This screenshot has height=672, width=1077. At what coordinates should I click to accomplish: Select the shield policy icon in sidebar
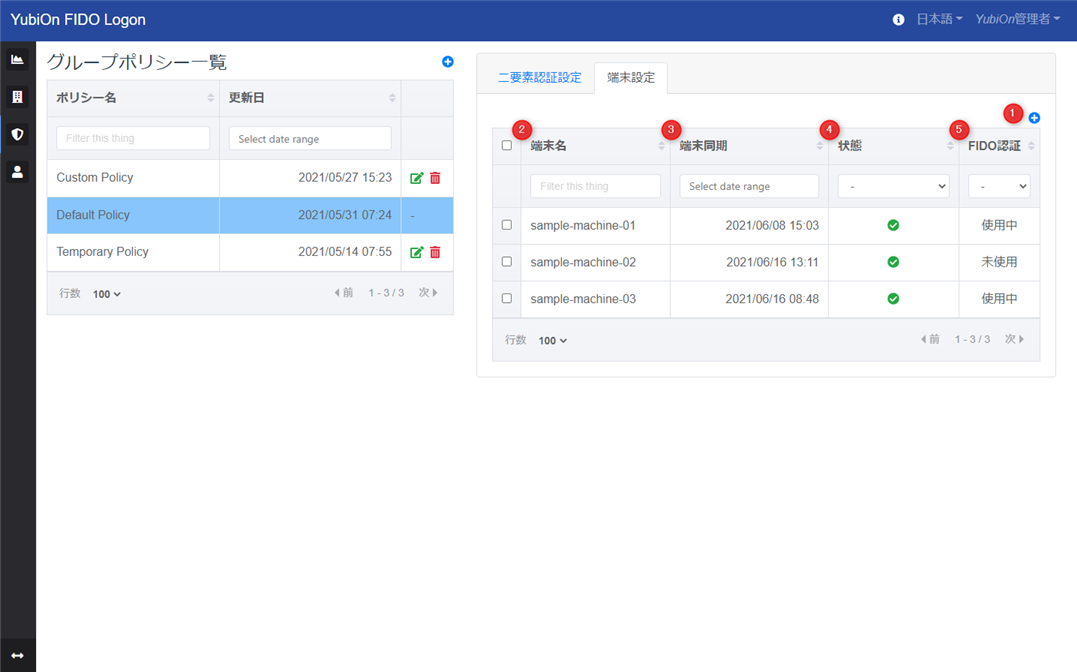coord(17,134)
